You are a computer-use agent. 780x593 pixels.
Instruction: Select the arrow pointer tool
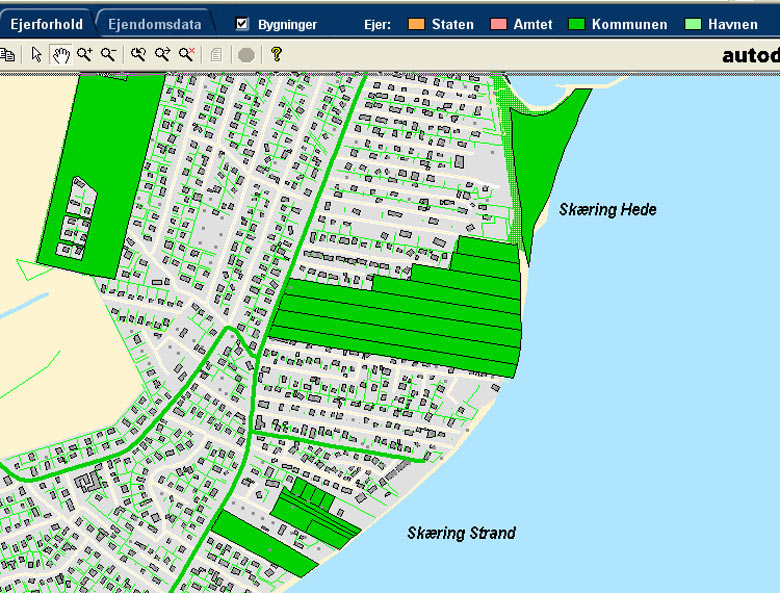click(x=36, y=55)
